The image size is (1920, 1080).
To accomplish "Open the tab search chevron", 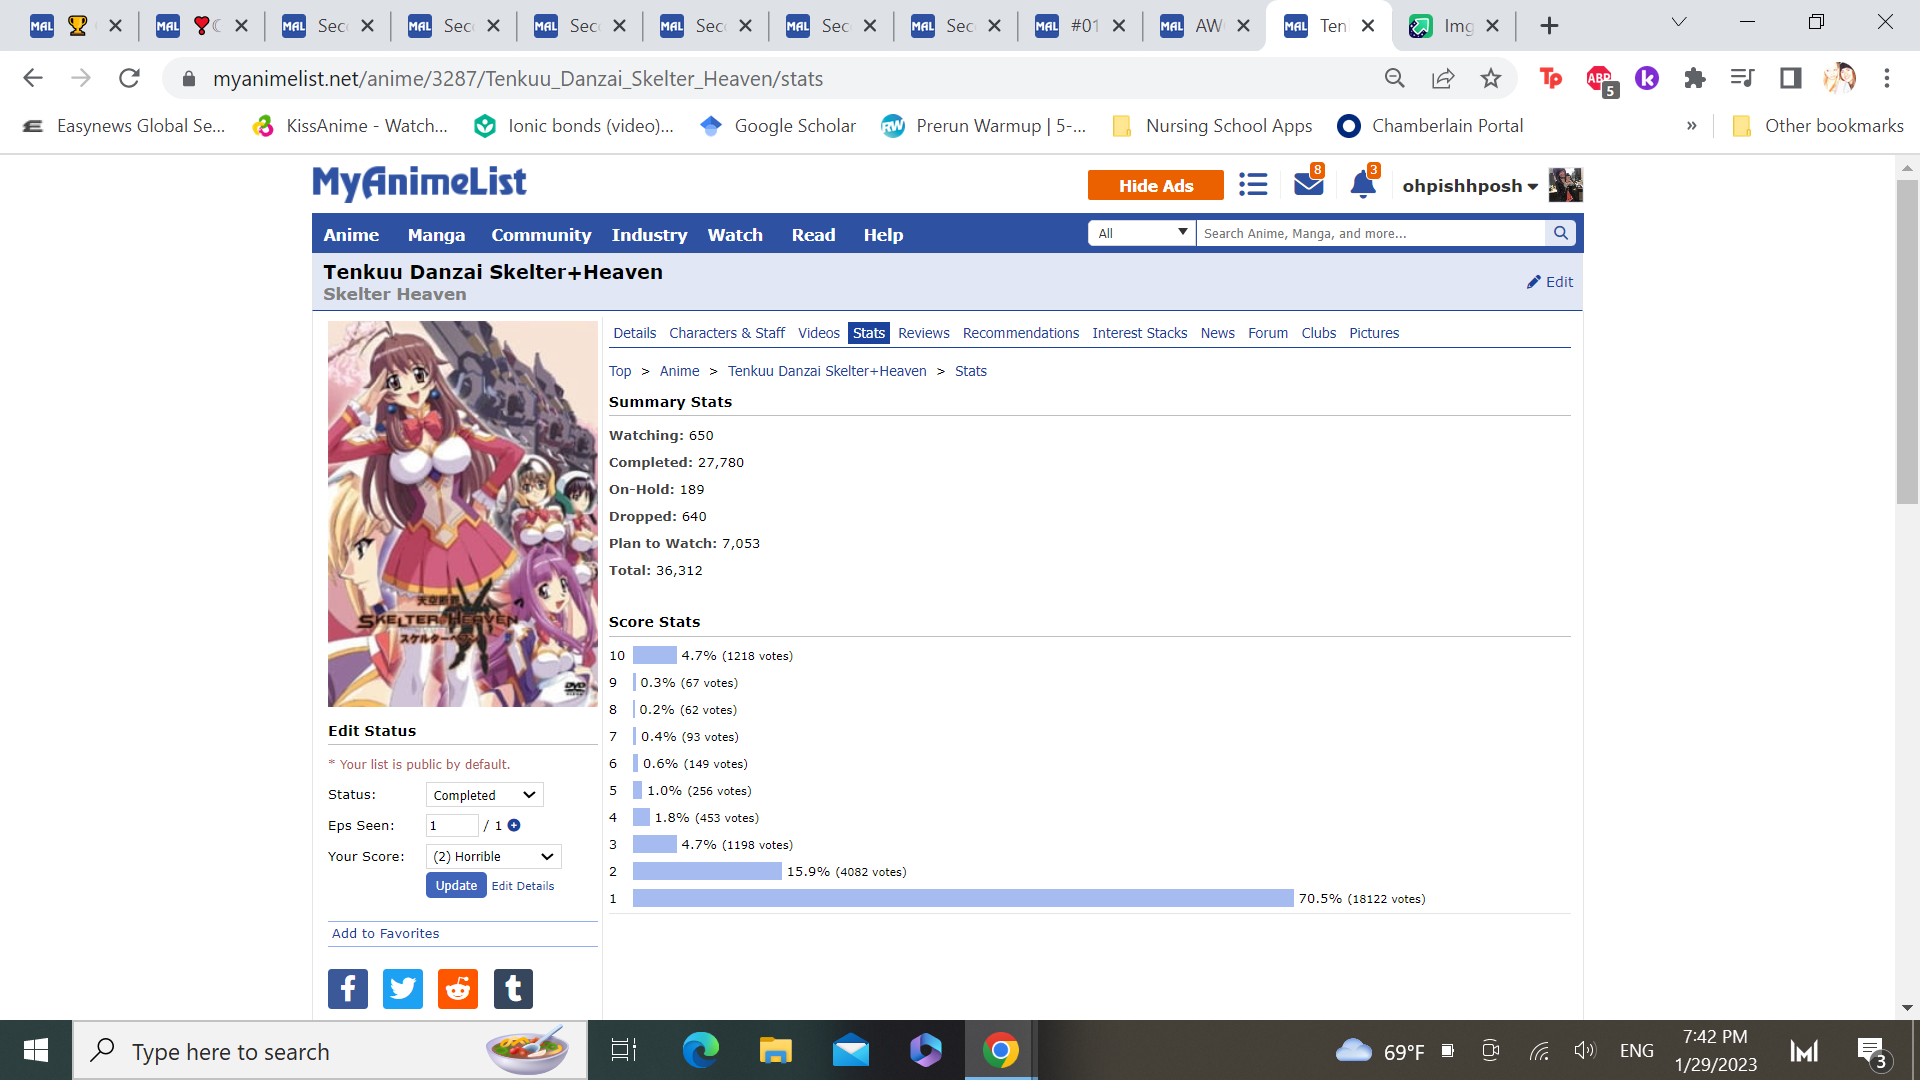I will tap(1679, 22).
